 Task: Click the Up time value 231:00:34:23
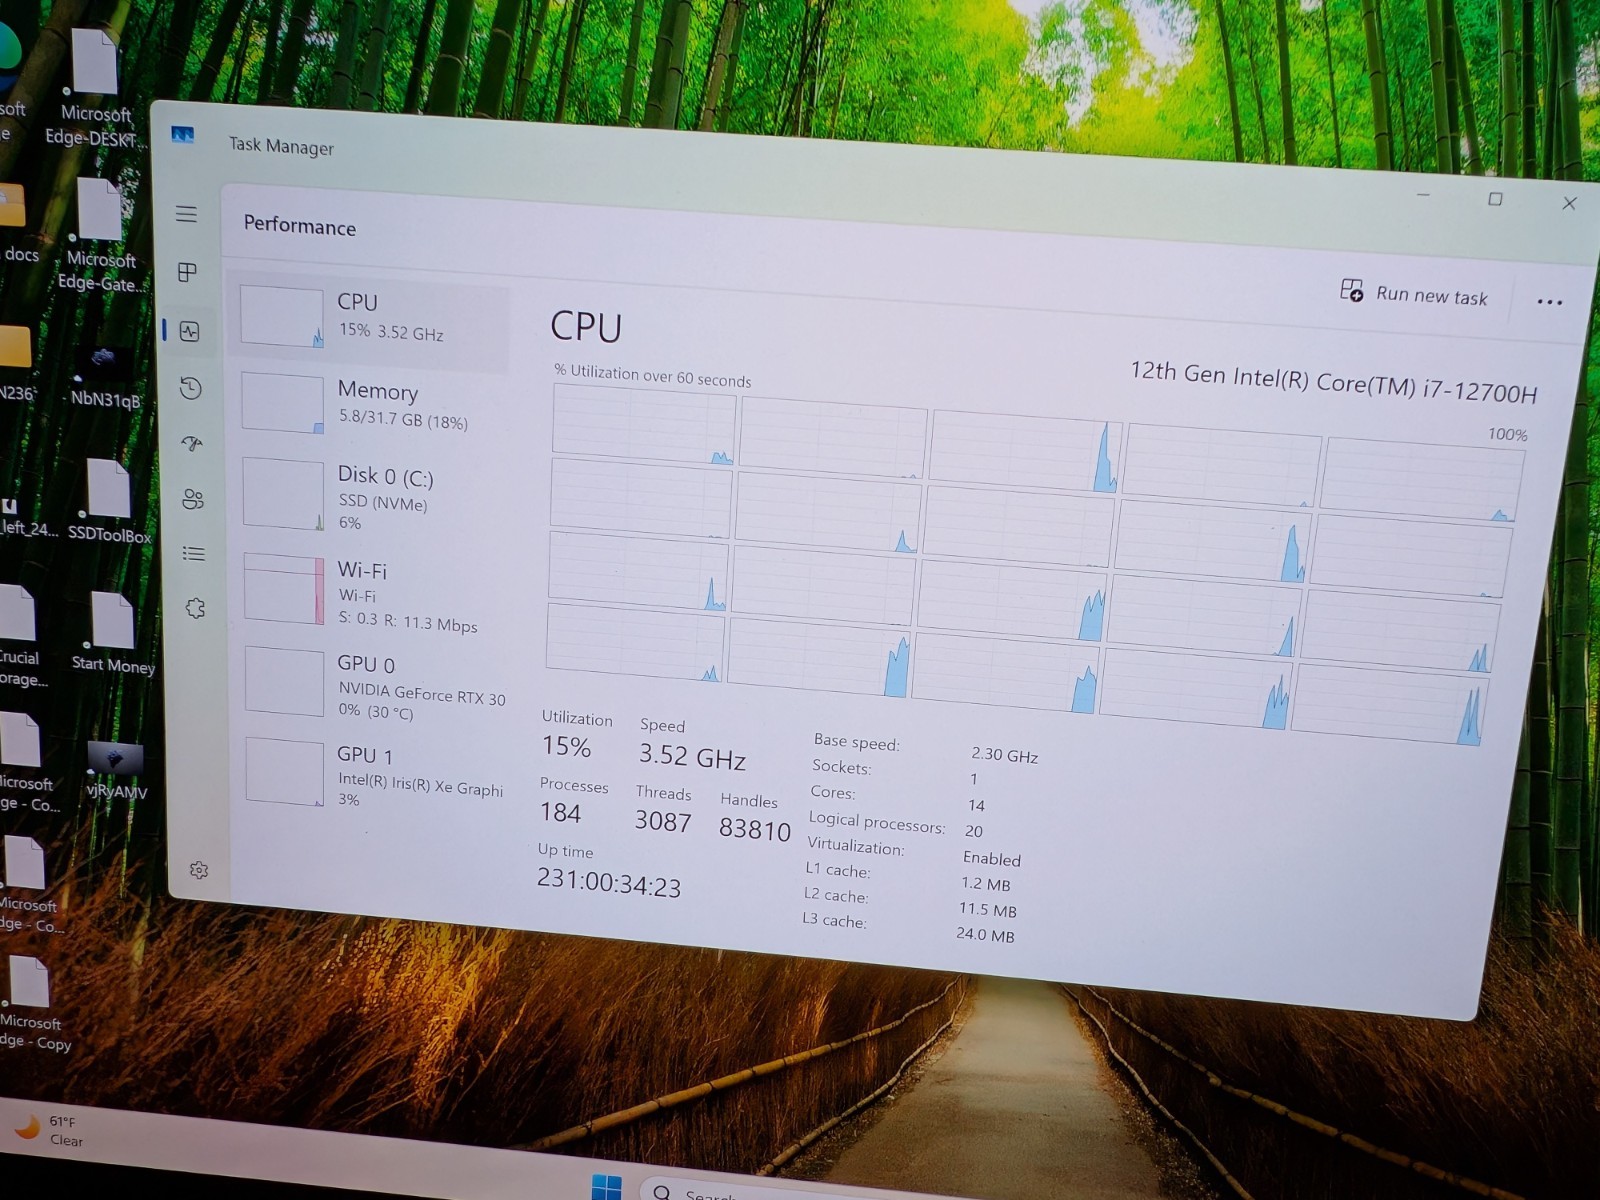pos(609,883)
